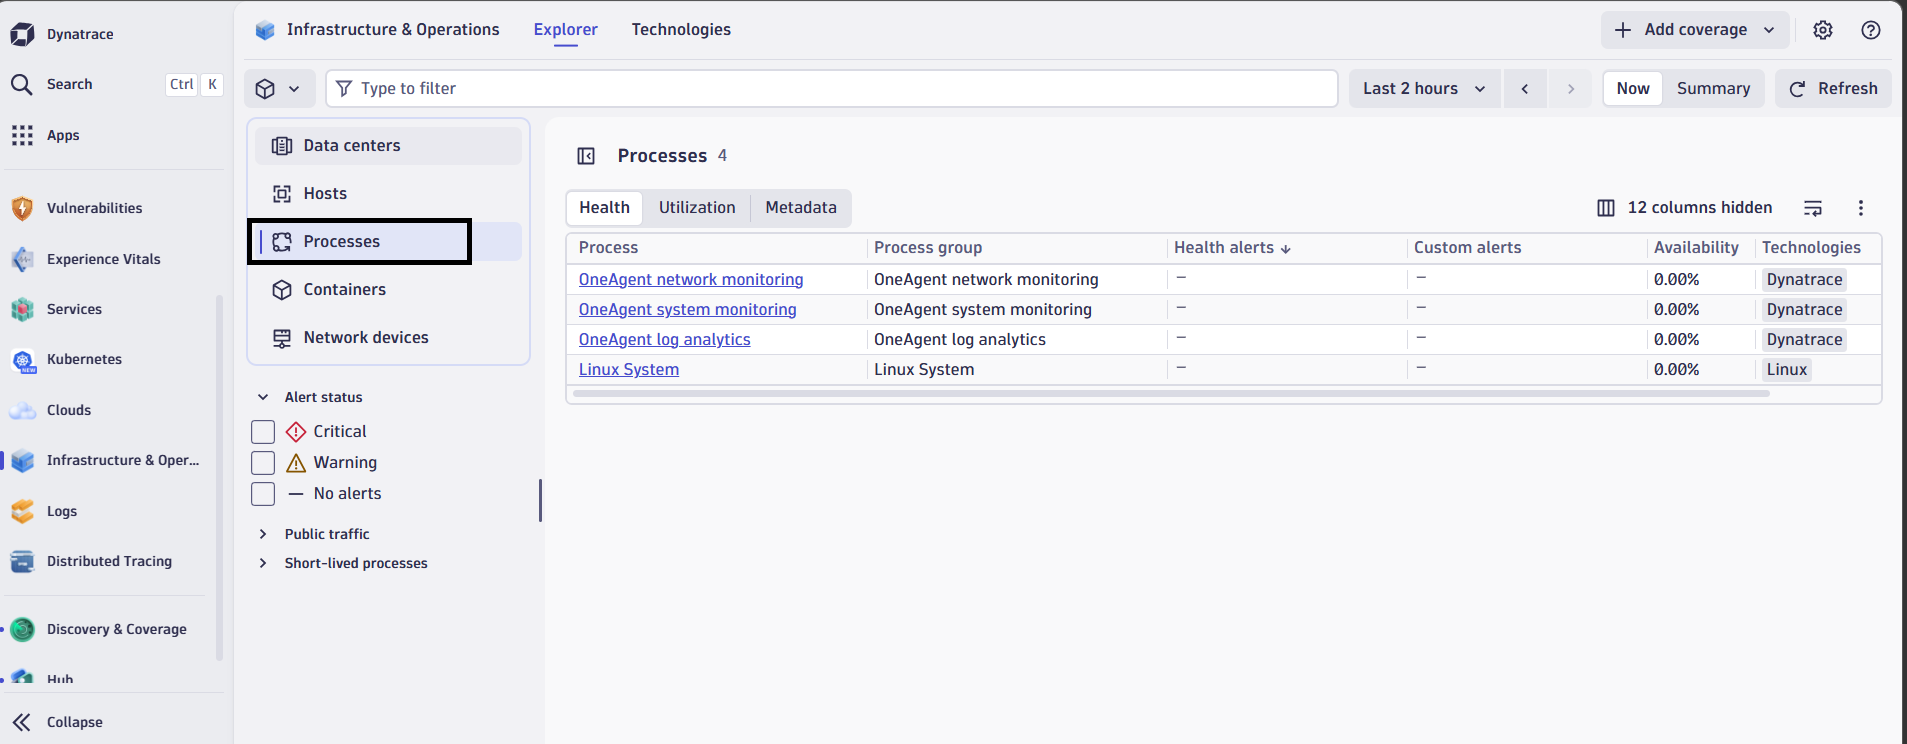
Task: Click the Process group column header
Action: click(x=928, y=248)
